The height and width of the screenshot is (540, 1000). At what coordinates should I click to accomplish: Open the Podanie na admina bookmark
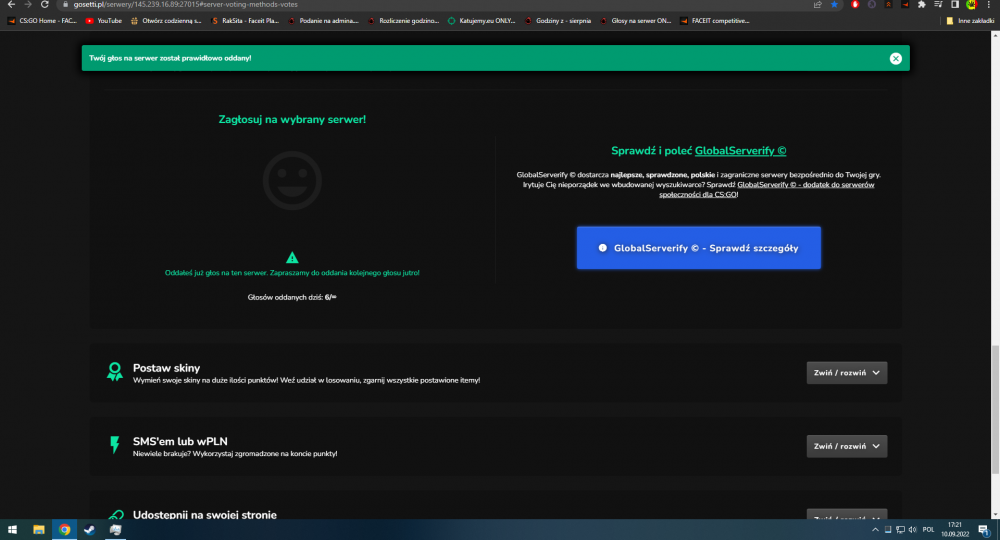pos(323,21)
